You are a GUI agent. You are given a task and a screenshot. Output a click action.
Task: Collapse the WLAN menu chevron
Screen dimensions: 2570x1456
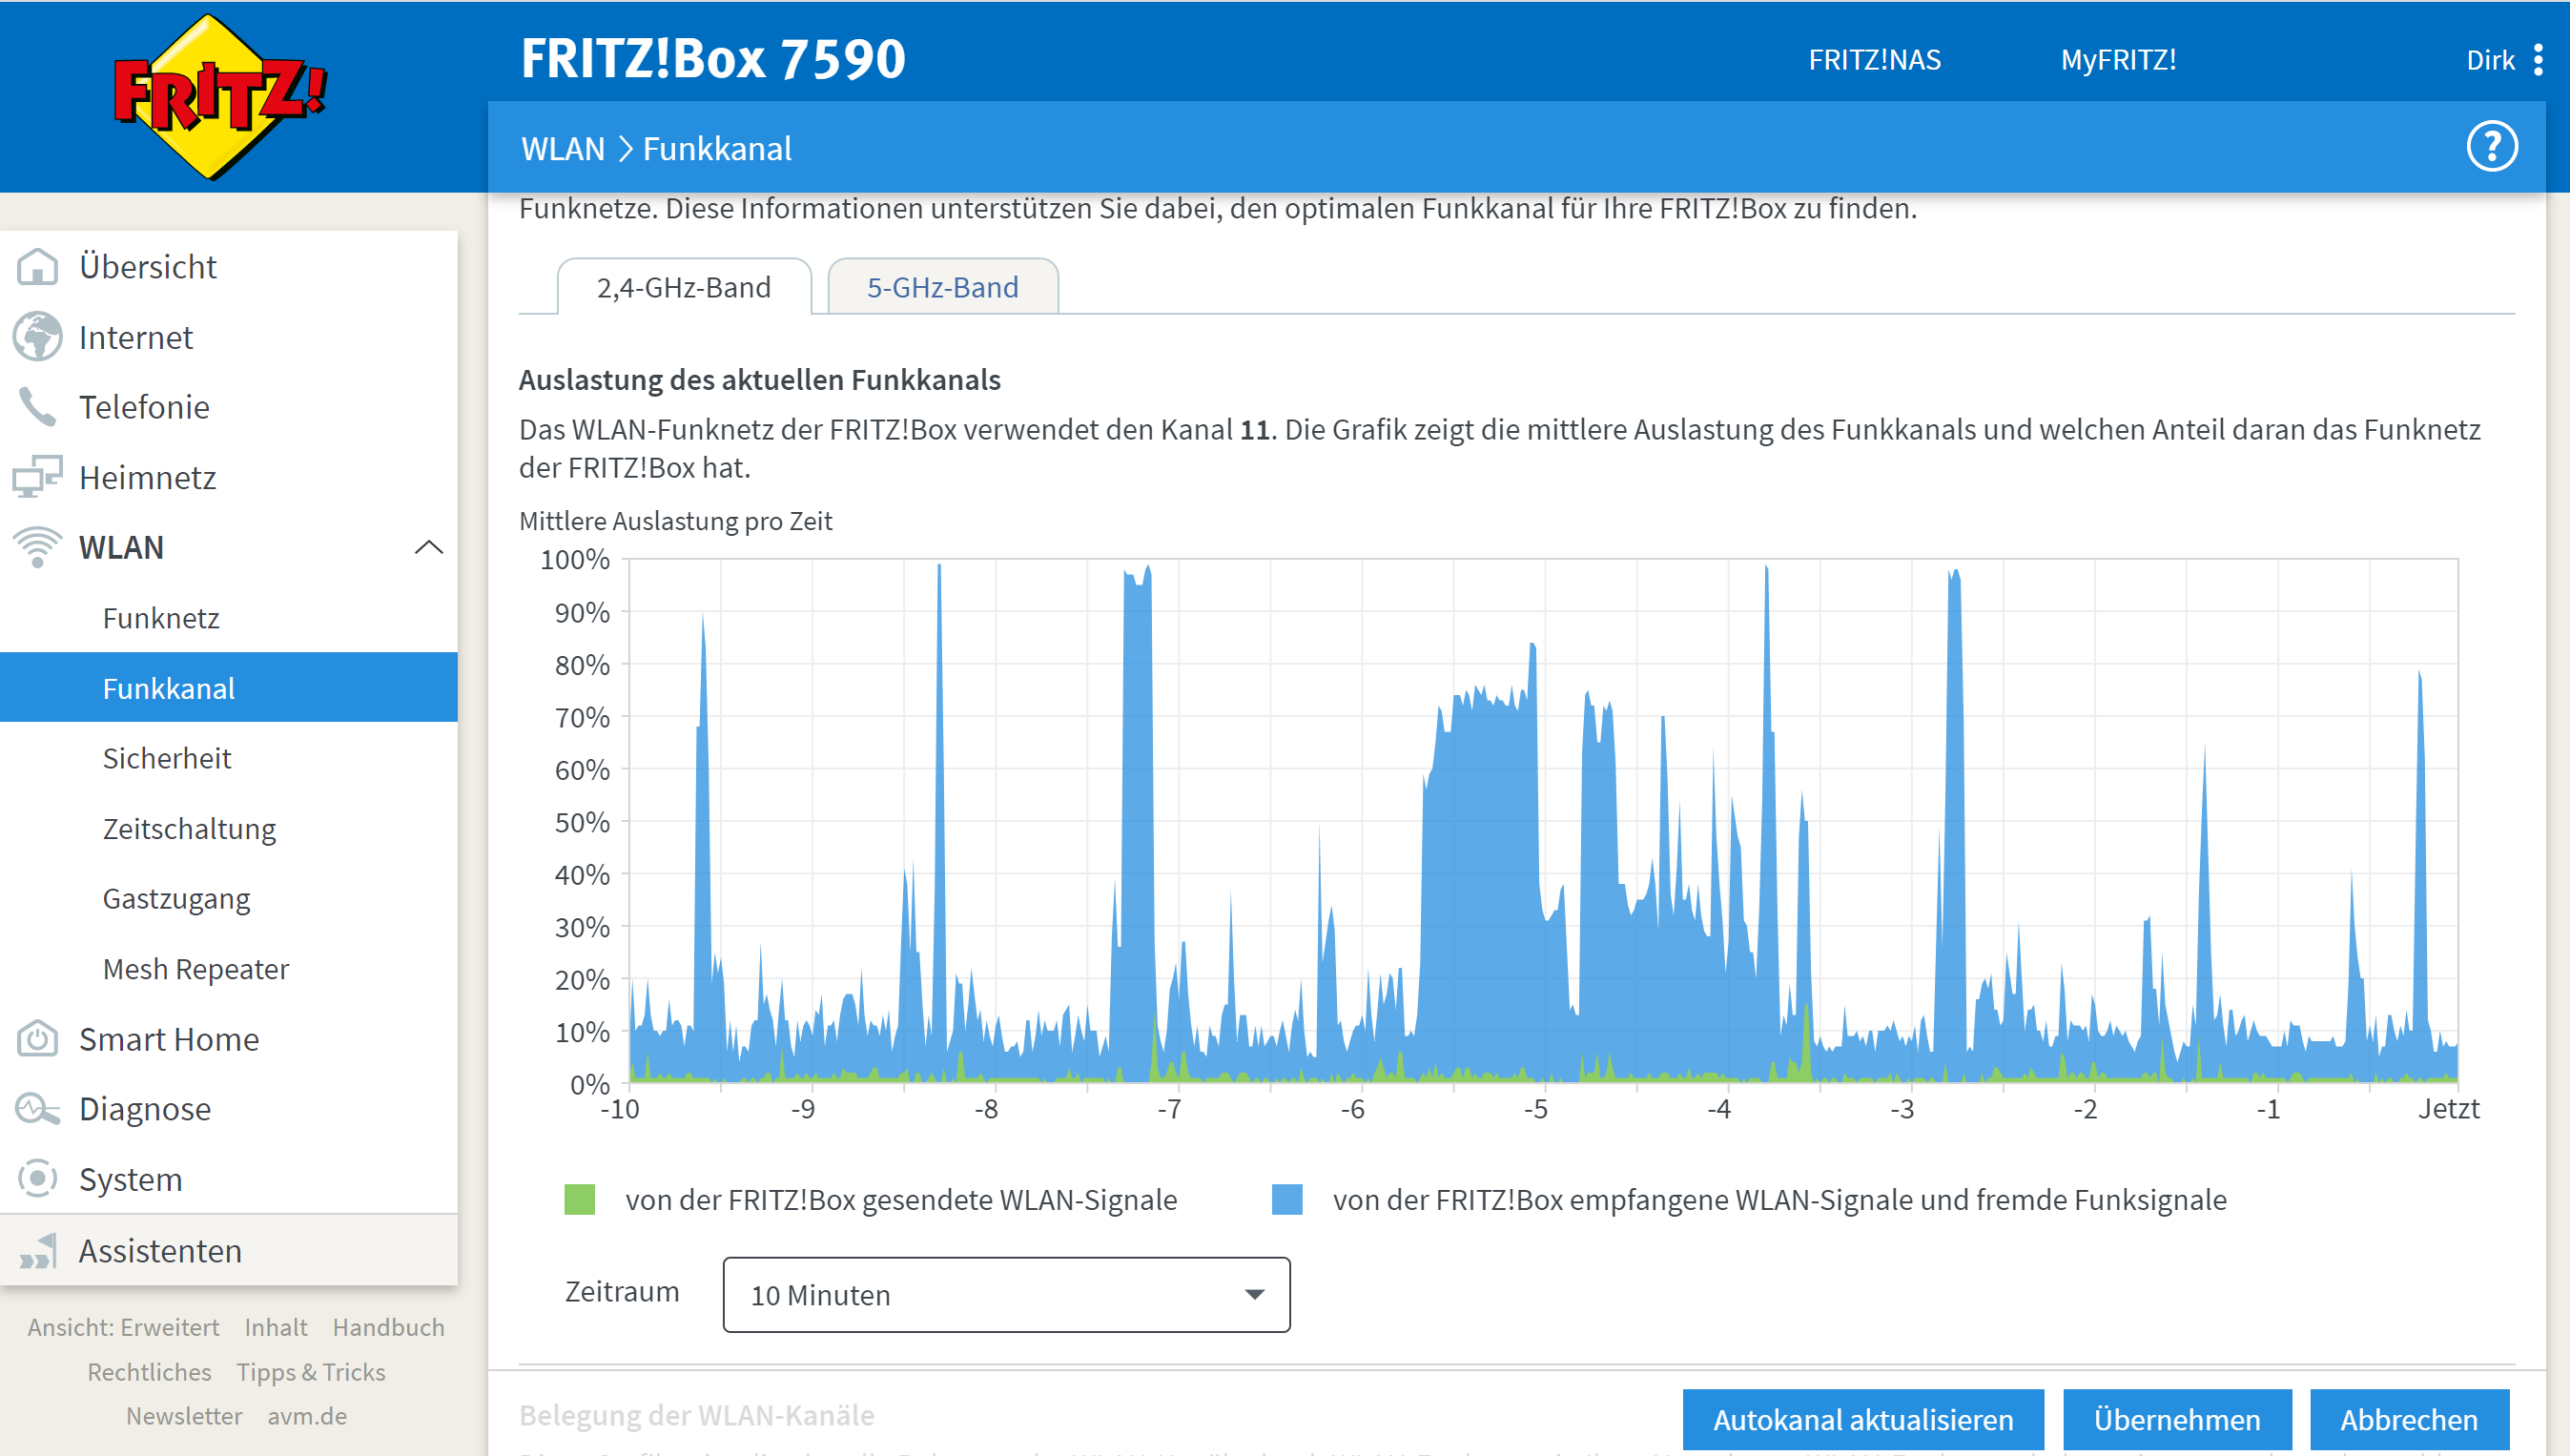[x=428, y=547]
